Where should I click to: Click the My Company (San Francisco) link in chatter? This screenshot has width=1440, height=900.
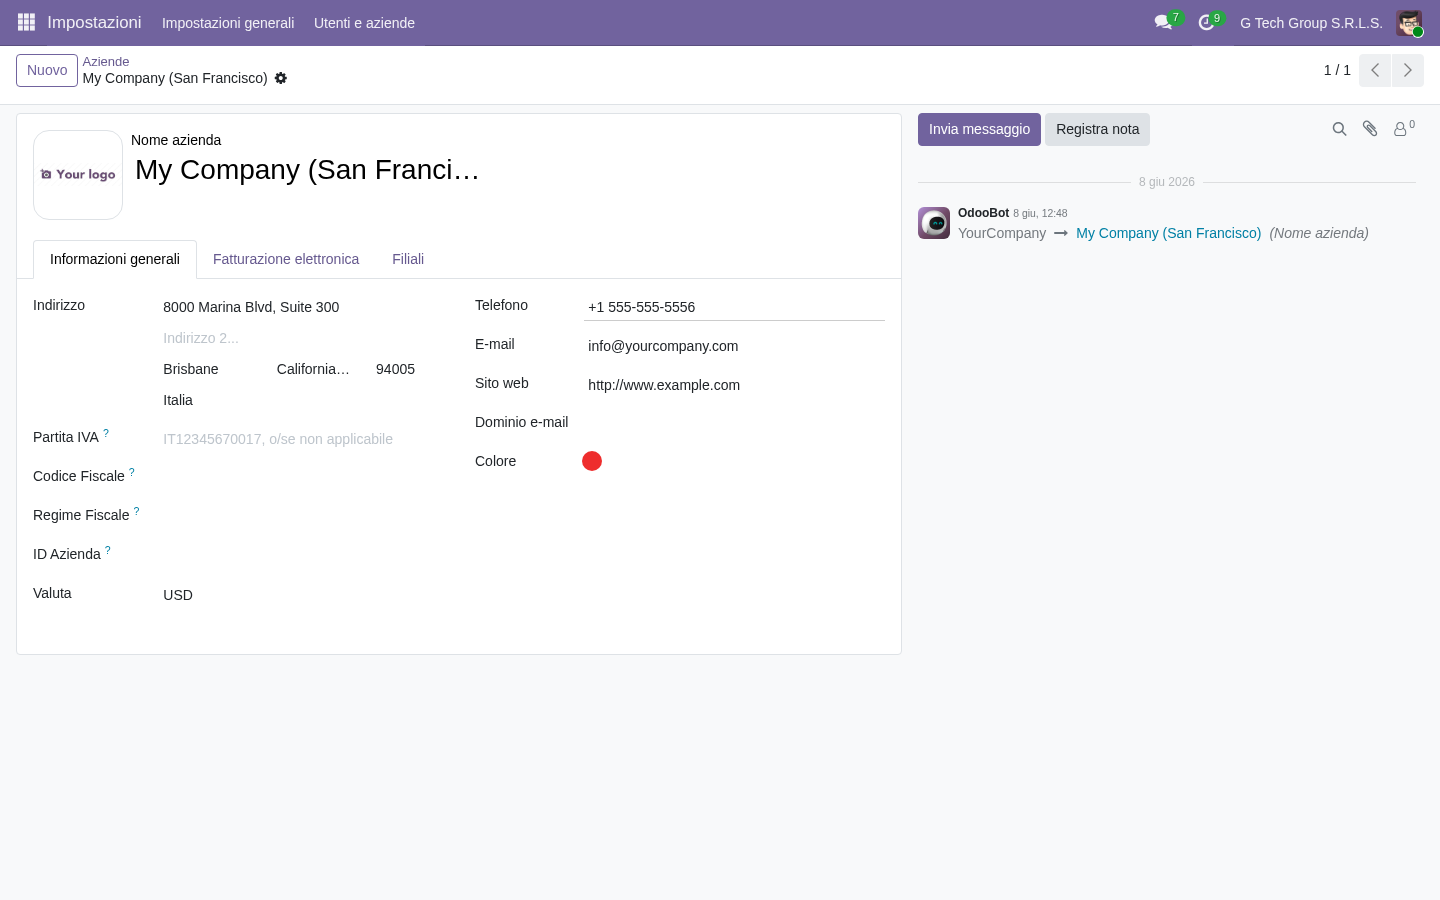[1168, 233]
